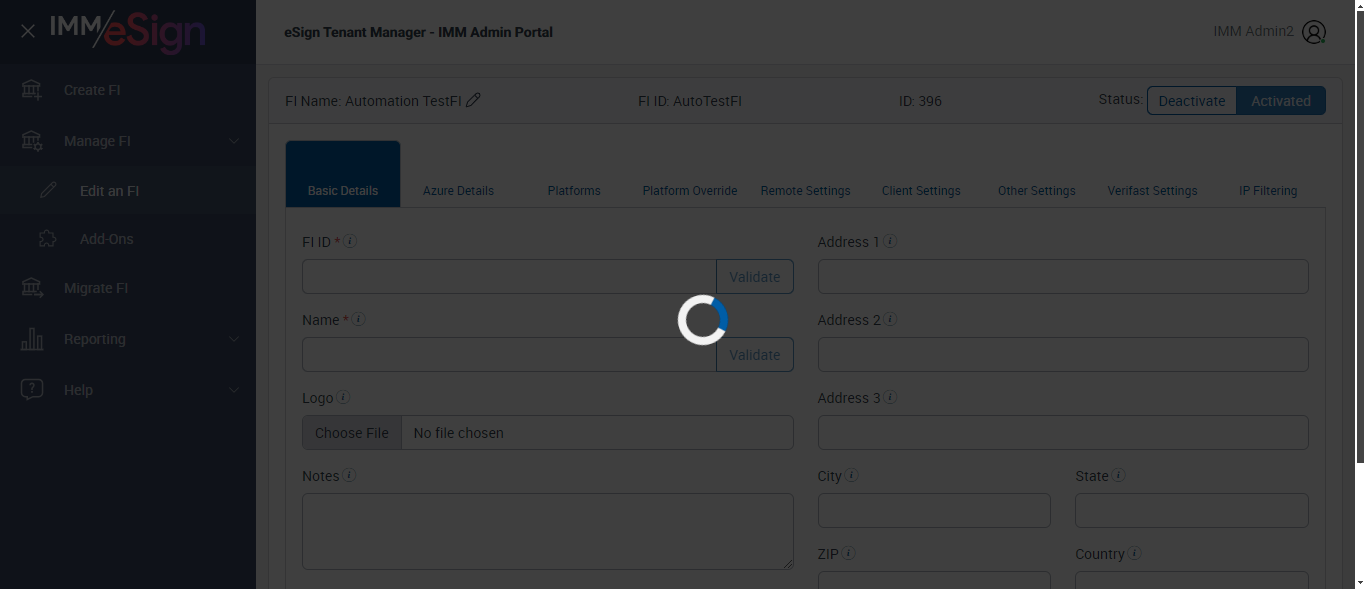
Task: Click into the Address 2 field
Action: tap(1063, 355)
